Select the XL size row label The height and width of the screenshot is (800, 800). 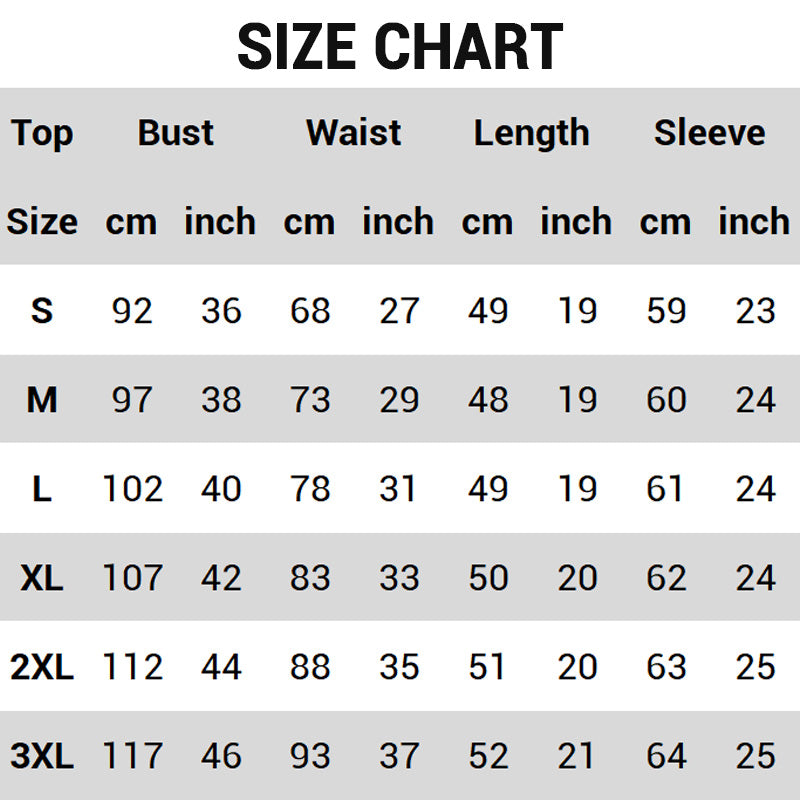pyautogui.click(x=42, y=578)
